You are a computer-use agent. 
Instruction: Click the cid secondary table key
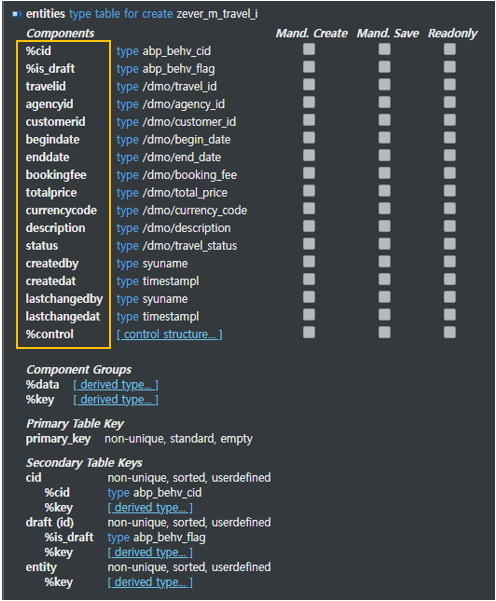pos(33,478)
